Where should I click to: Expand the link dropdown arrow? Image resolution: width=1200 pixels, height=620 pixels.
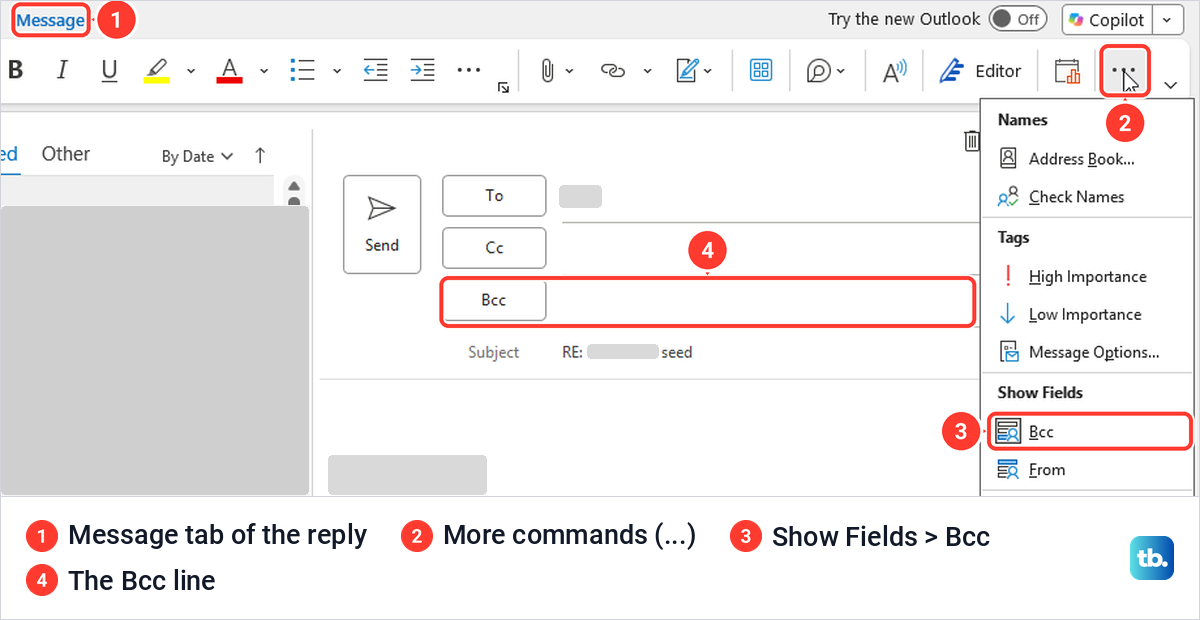coord(647,71)
